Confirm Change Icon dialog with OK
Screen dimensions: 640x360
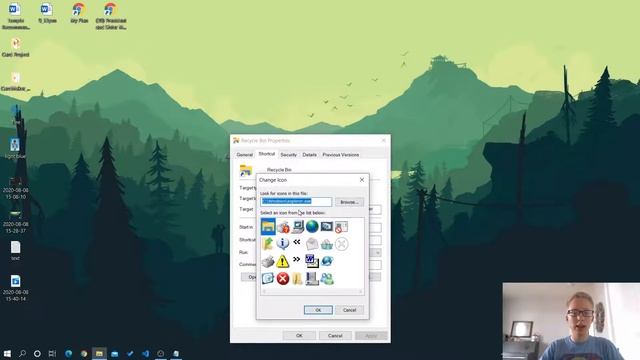[x=318, y=310]
